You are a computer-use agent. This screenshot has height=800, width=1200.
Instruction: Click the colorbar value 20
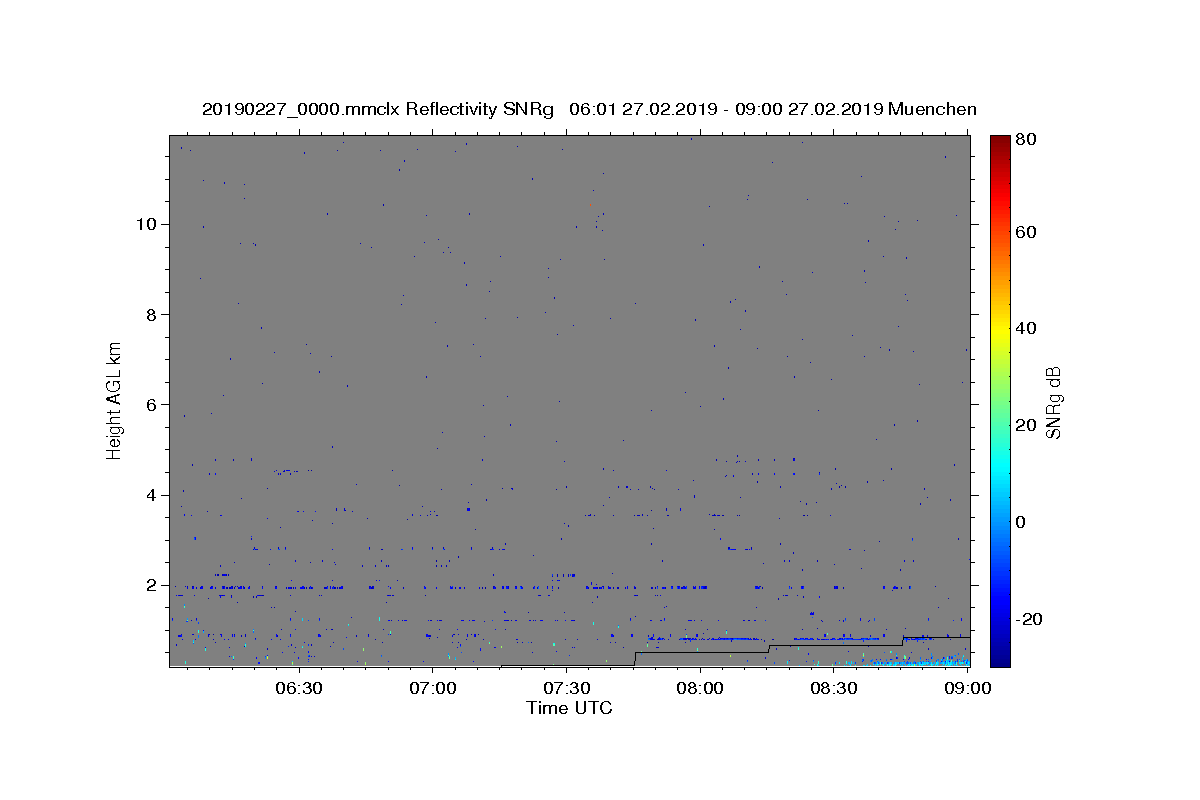1026,425
